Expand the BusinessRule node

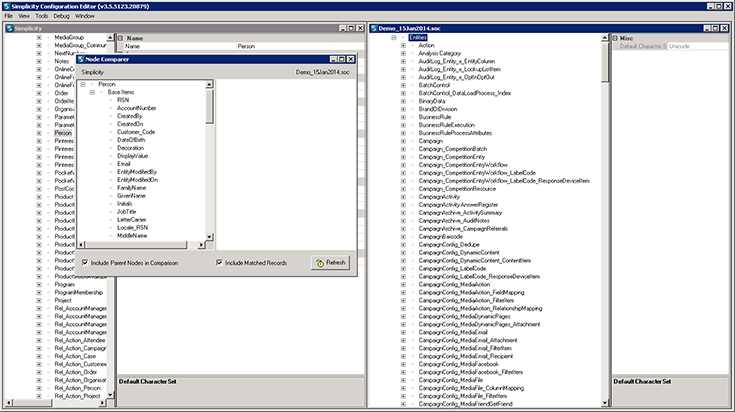tap(403, 117)
